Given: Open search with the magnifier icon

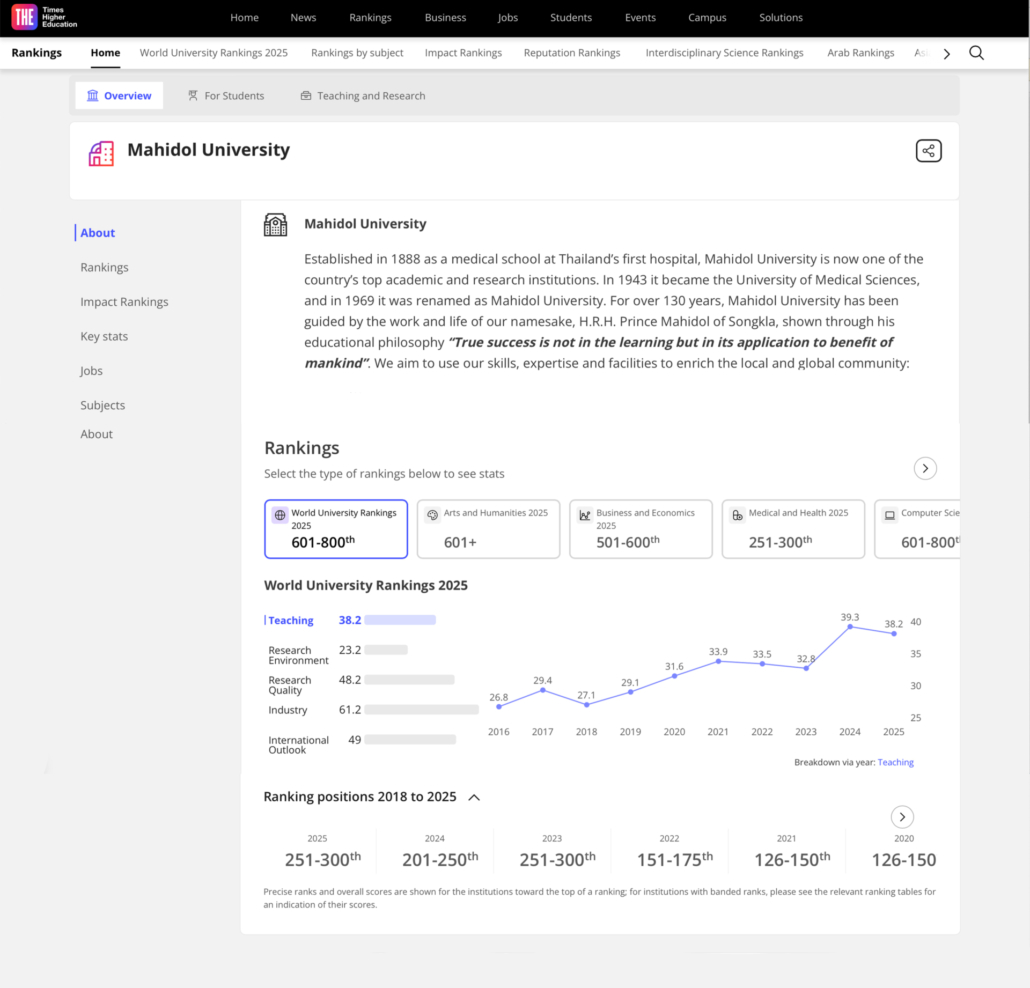Looking at the screenshot, I should (x=976, y=53).
